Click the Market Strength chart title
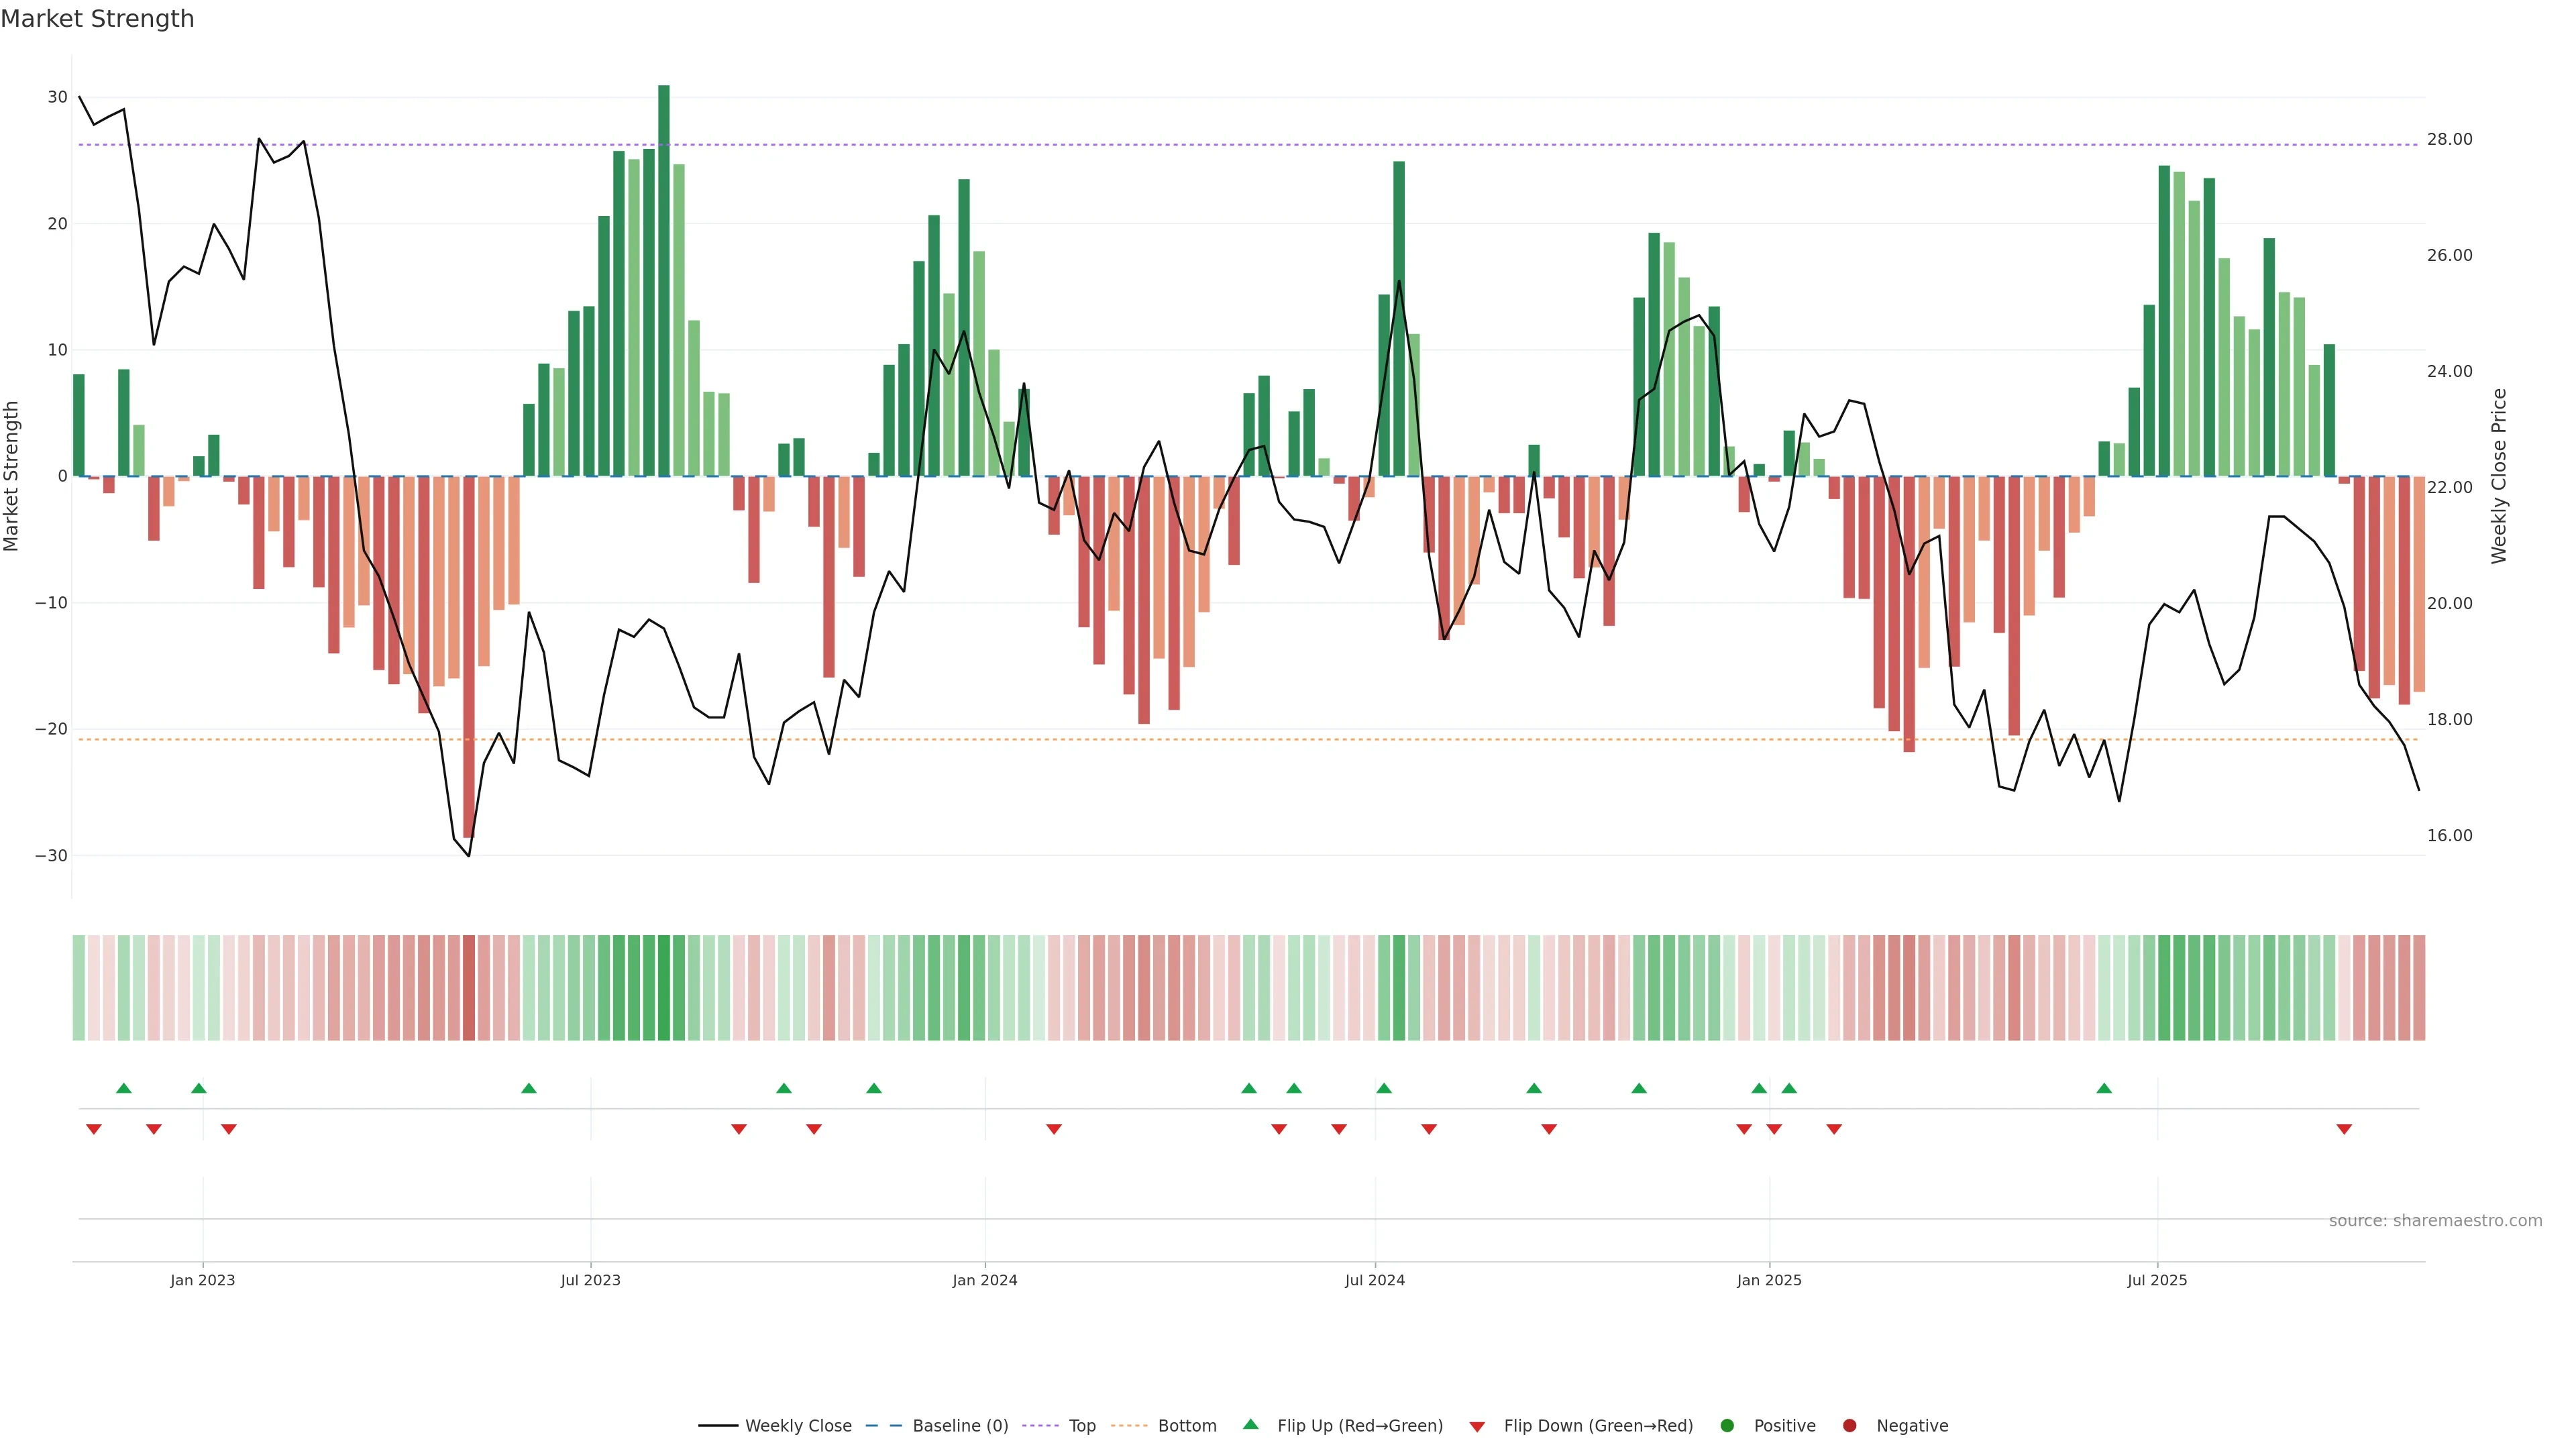 click(97, 19)
